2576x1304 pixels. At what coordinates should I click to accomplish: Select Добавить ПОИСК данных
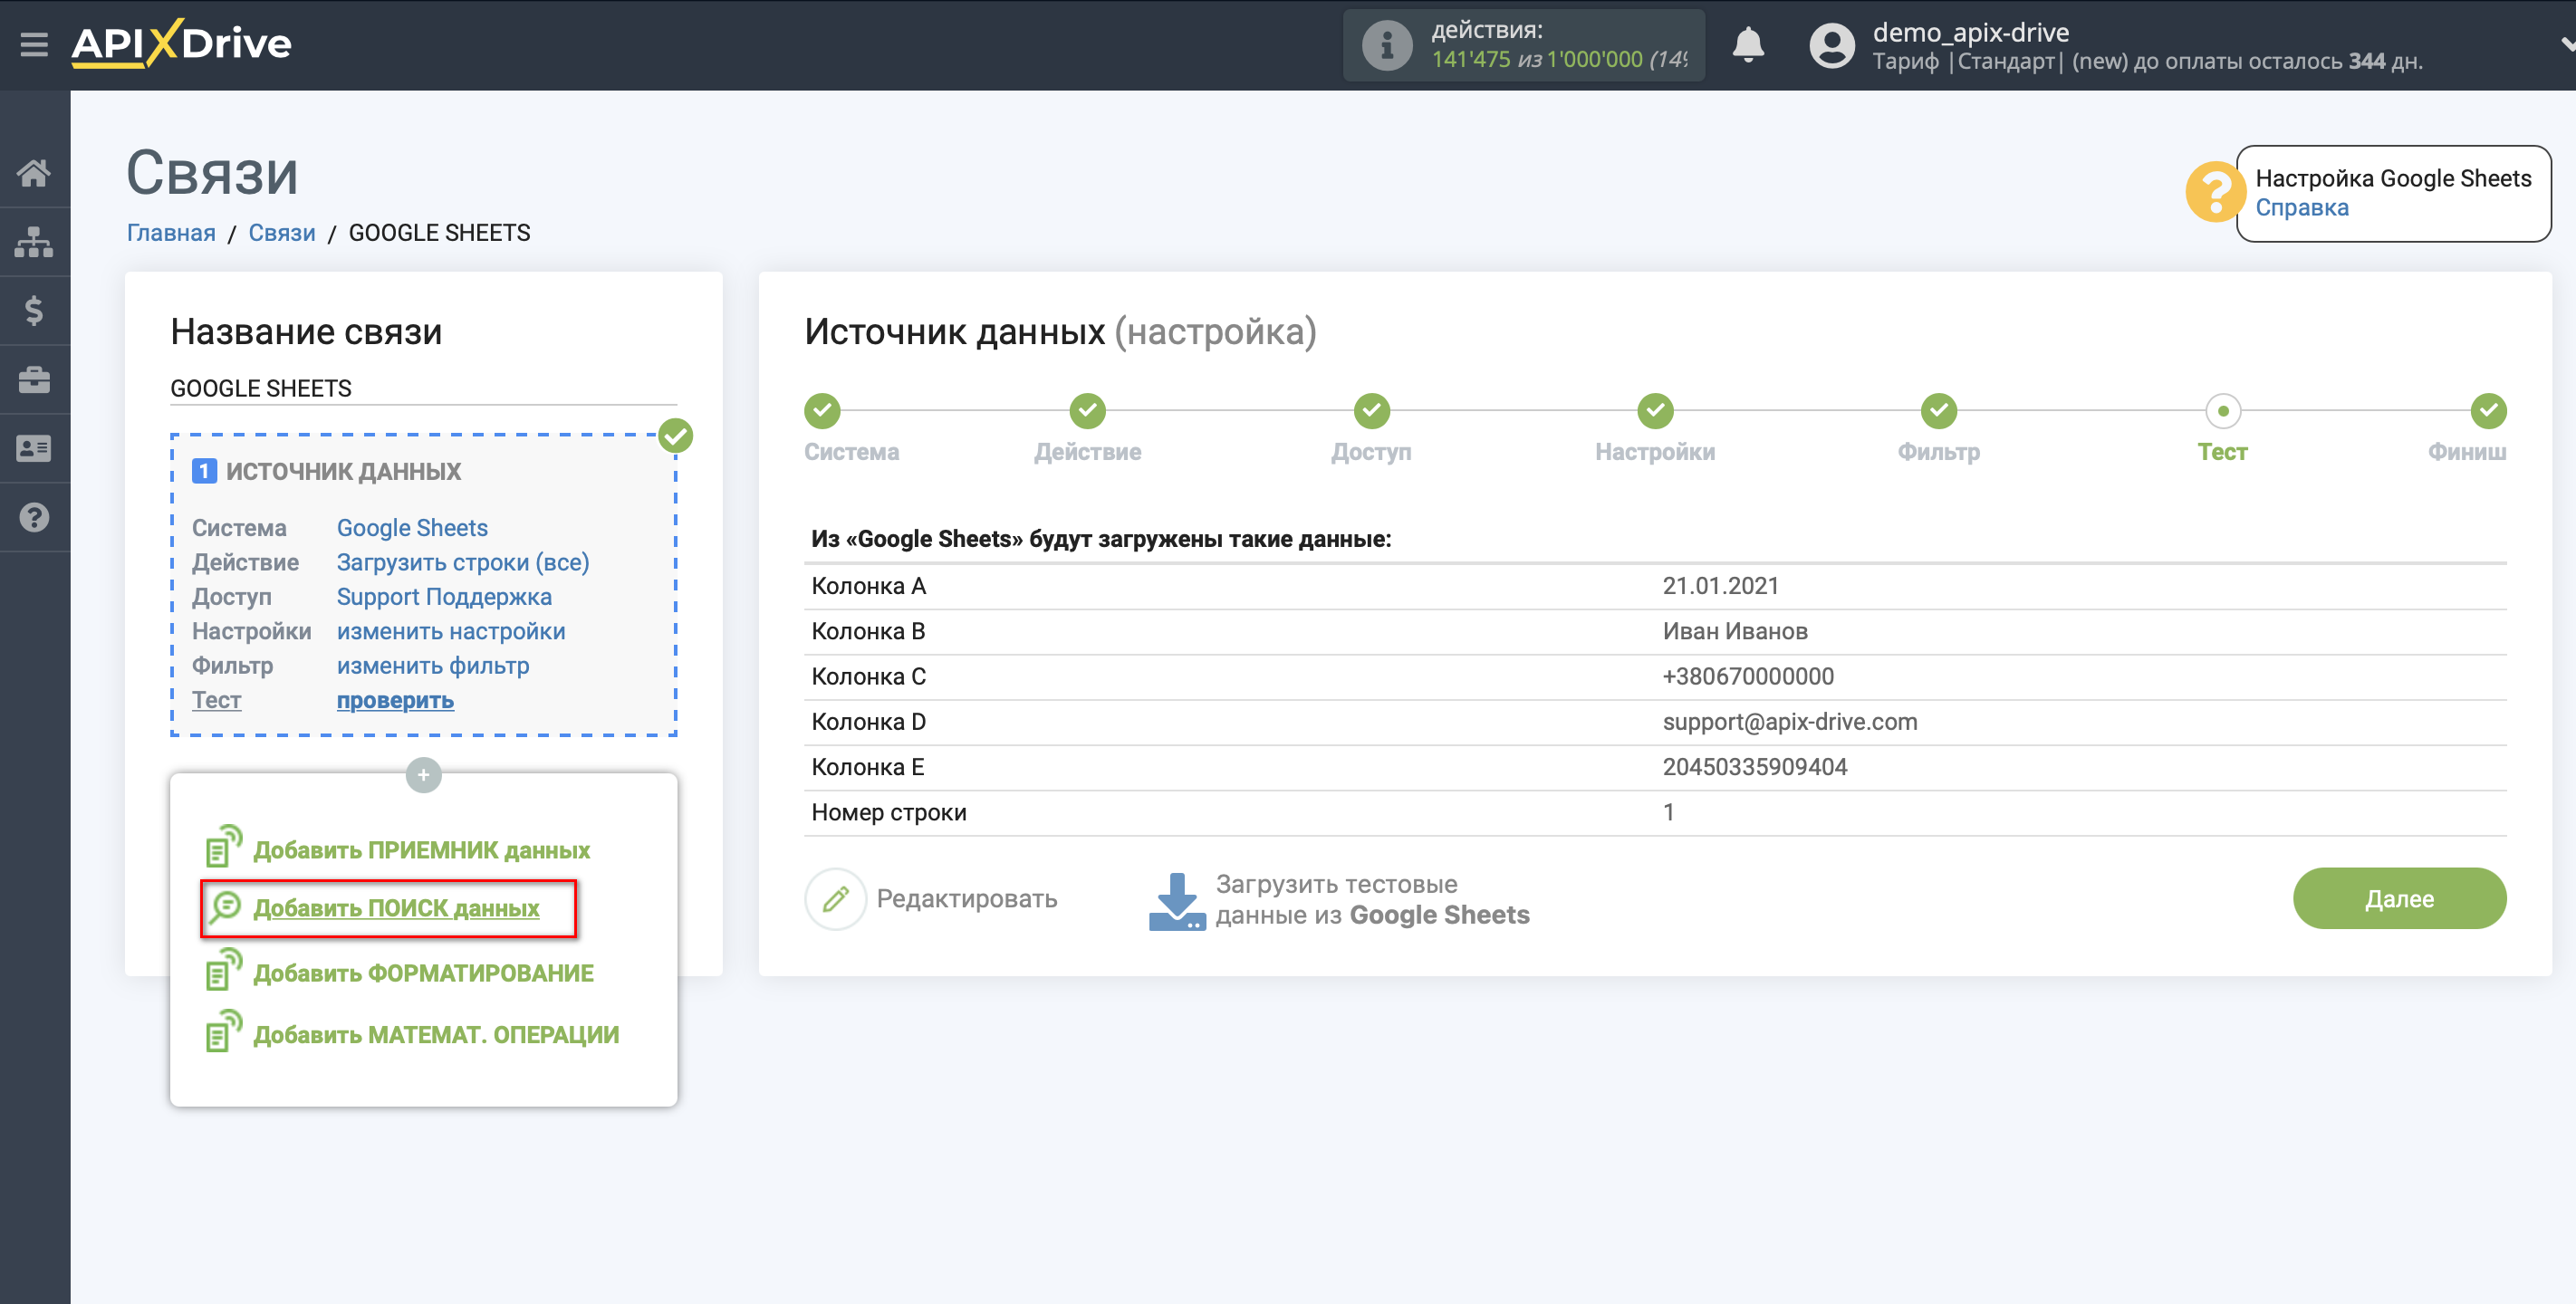click(396, 908)
